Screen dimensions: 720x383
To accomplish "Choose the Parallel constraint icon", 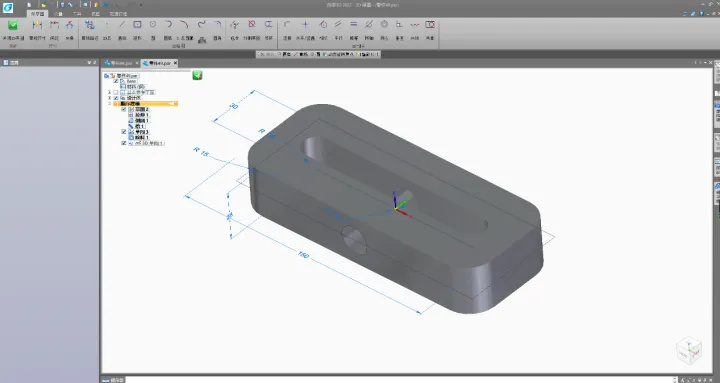I will [x=338, y=24].
